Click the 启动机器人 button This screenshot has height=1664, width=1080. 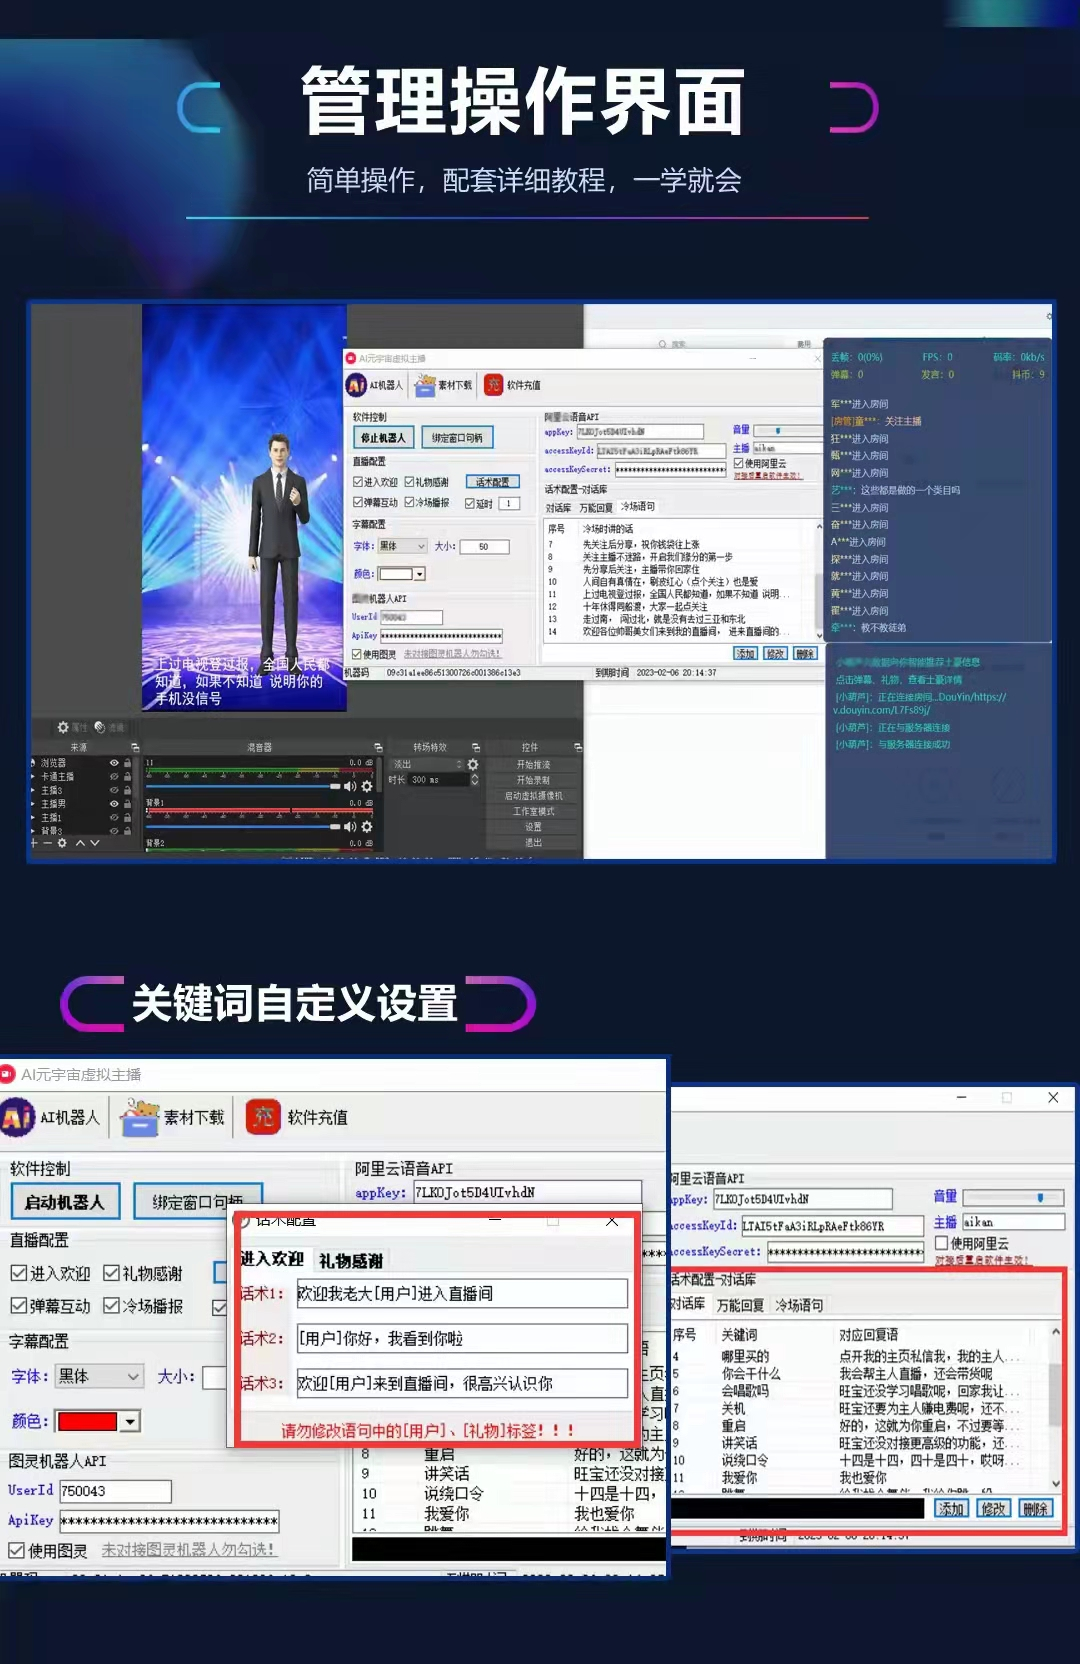tap(65, 1202)
